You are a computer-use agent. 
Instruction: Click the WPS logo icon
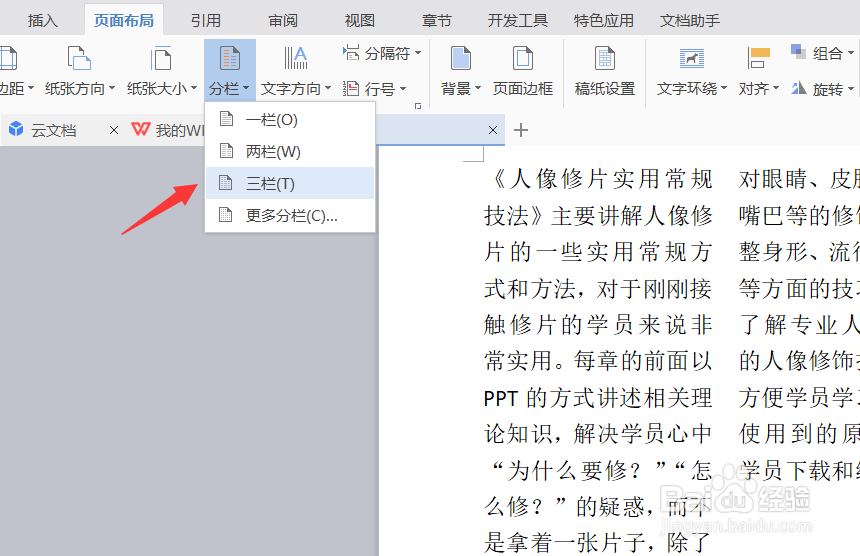tap(141, 129)
